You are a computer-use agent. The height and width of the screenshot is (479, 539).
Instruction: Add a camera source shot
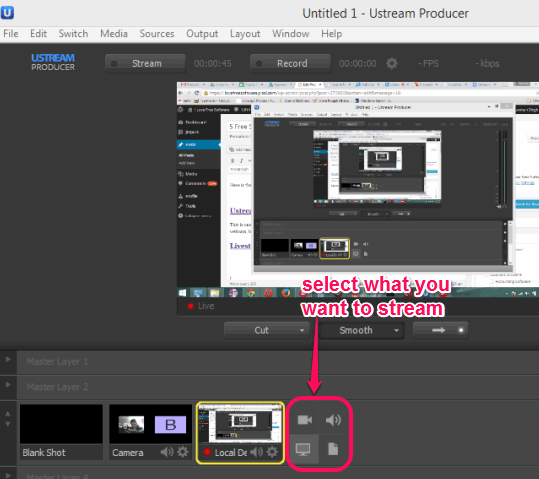tap(305, 420)
